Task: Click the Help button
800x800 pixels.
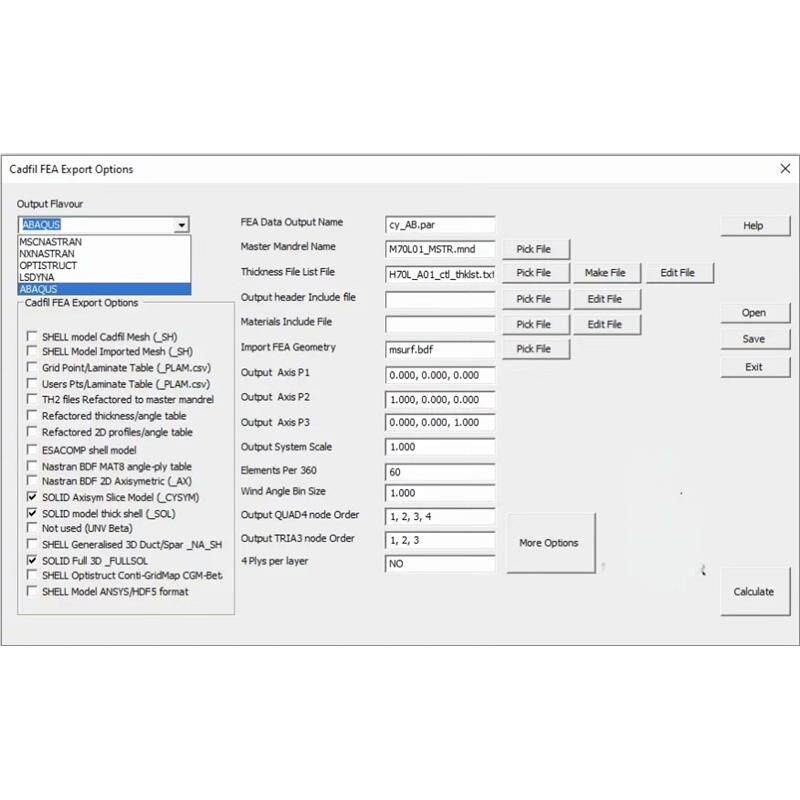Action: [755, 226]
